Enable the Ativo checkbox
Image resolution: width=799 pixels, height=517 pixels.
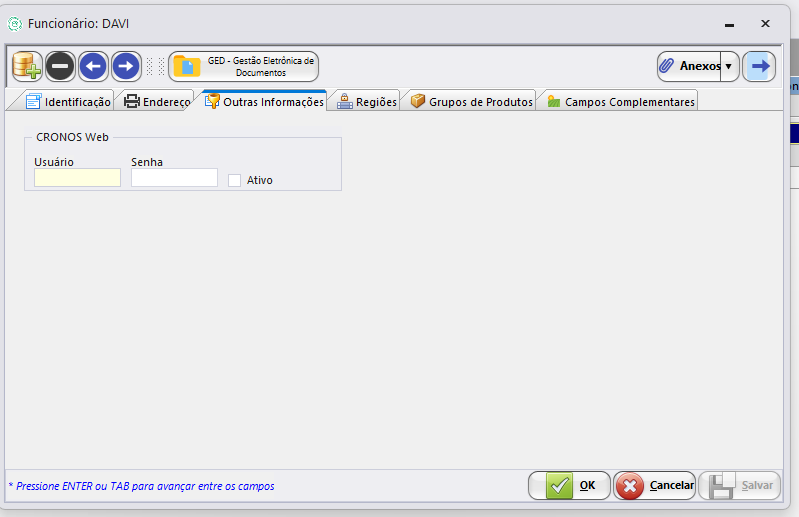point(235,180)
